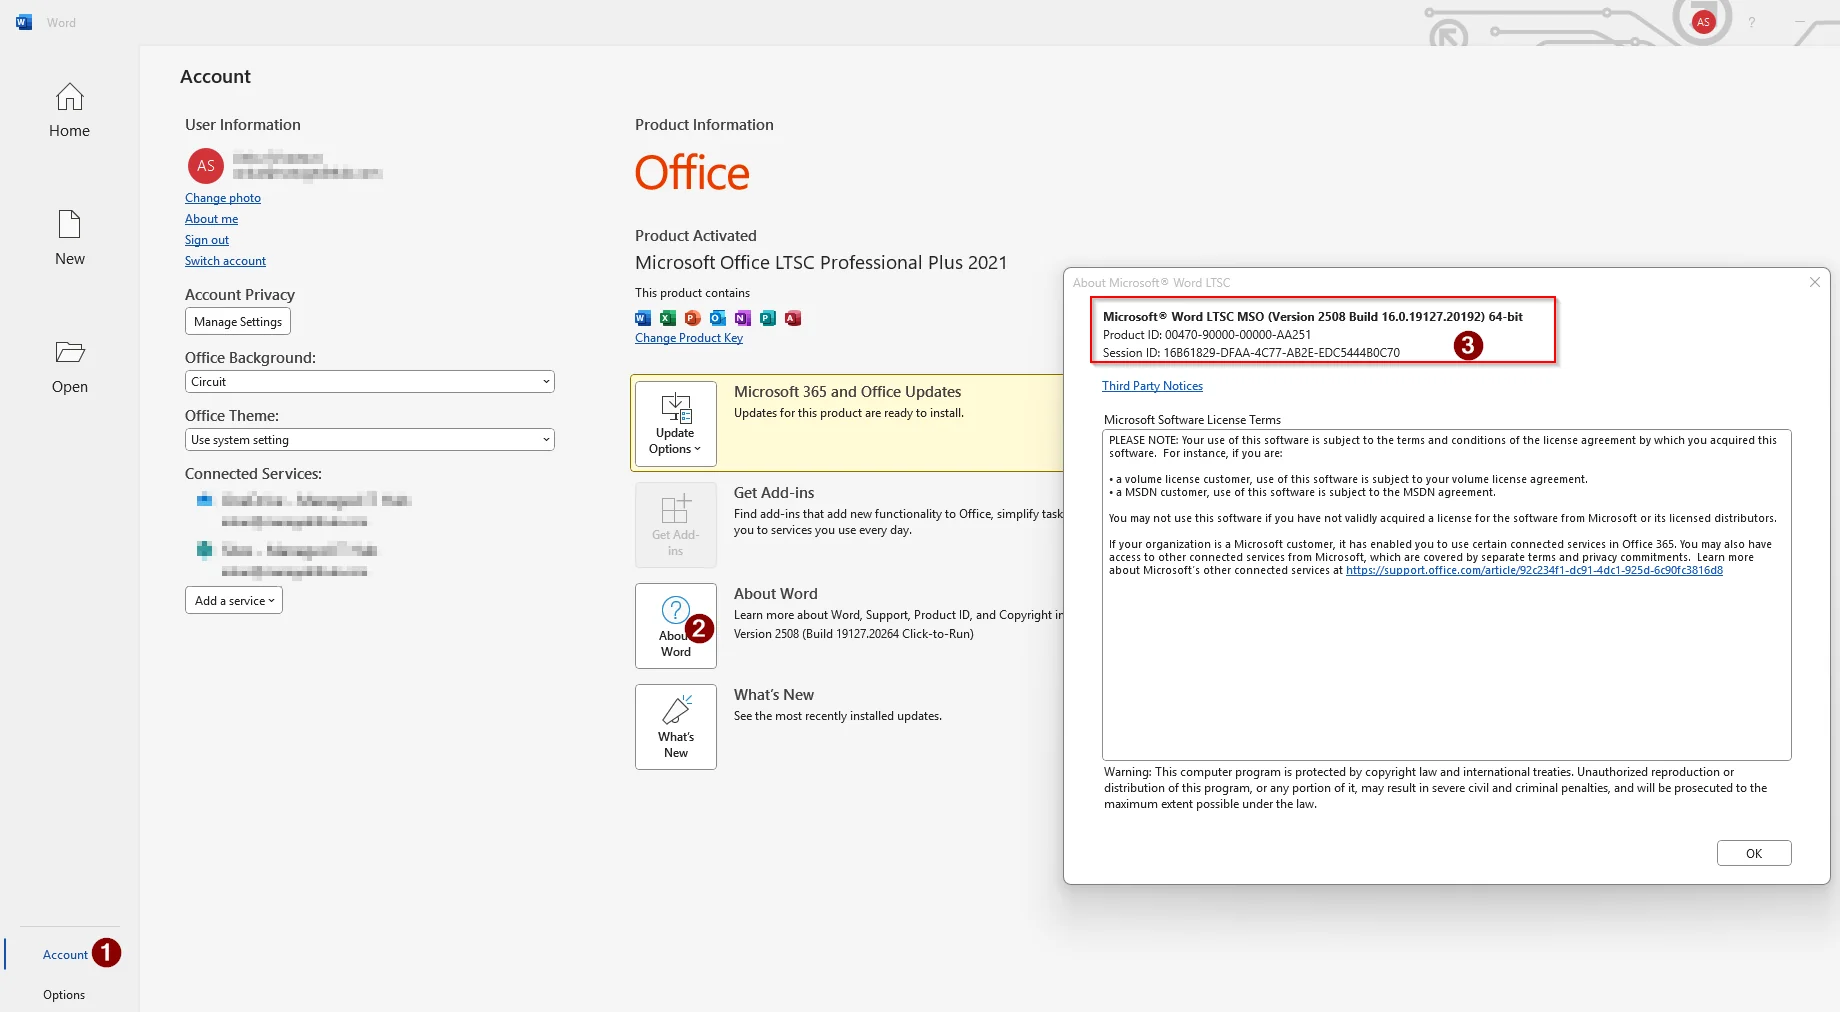The height and width of the screenshot is (1012, 1840).
Task: Click the New label in sidebar
Action: tap(70, 259)
